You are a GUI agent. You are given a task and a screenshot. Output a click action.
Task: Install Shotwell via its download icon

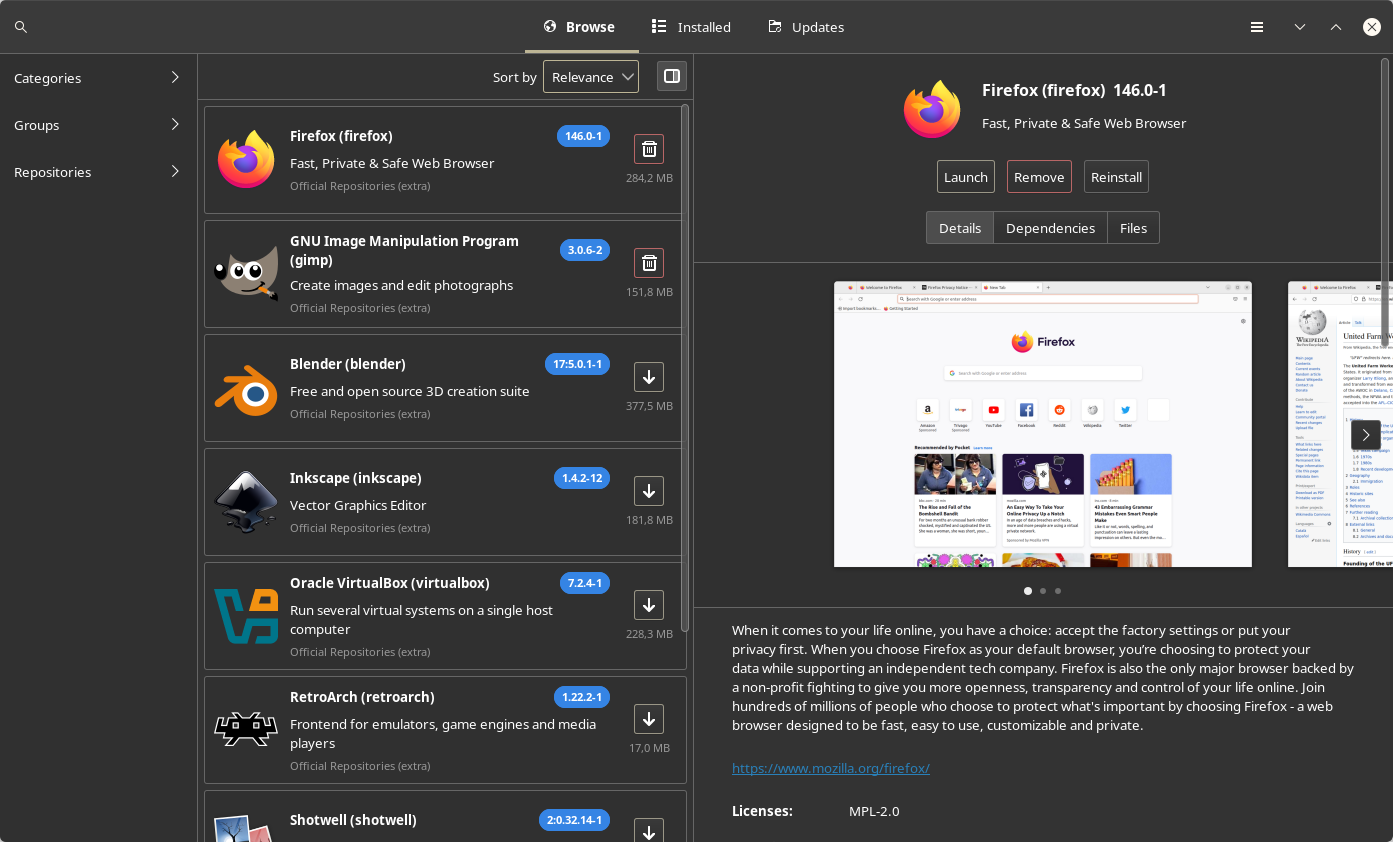(x=648, y=830)
